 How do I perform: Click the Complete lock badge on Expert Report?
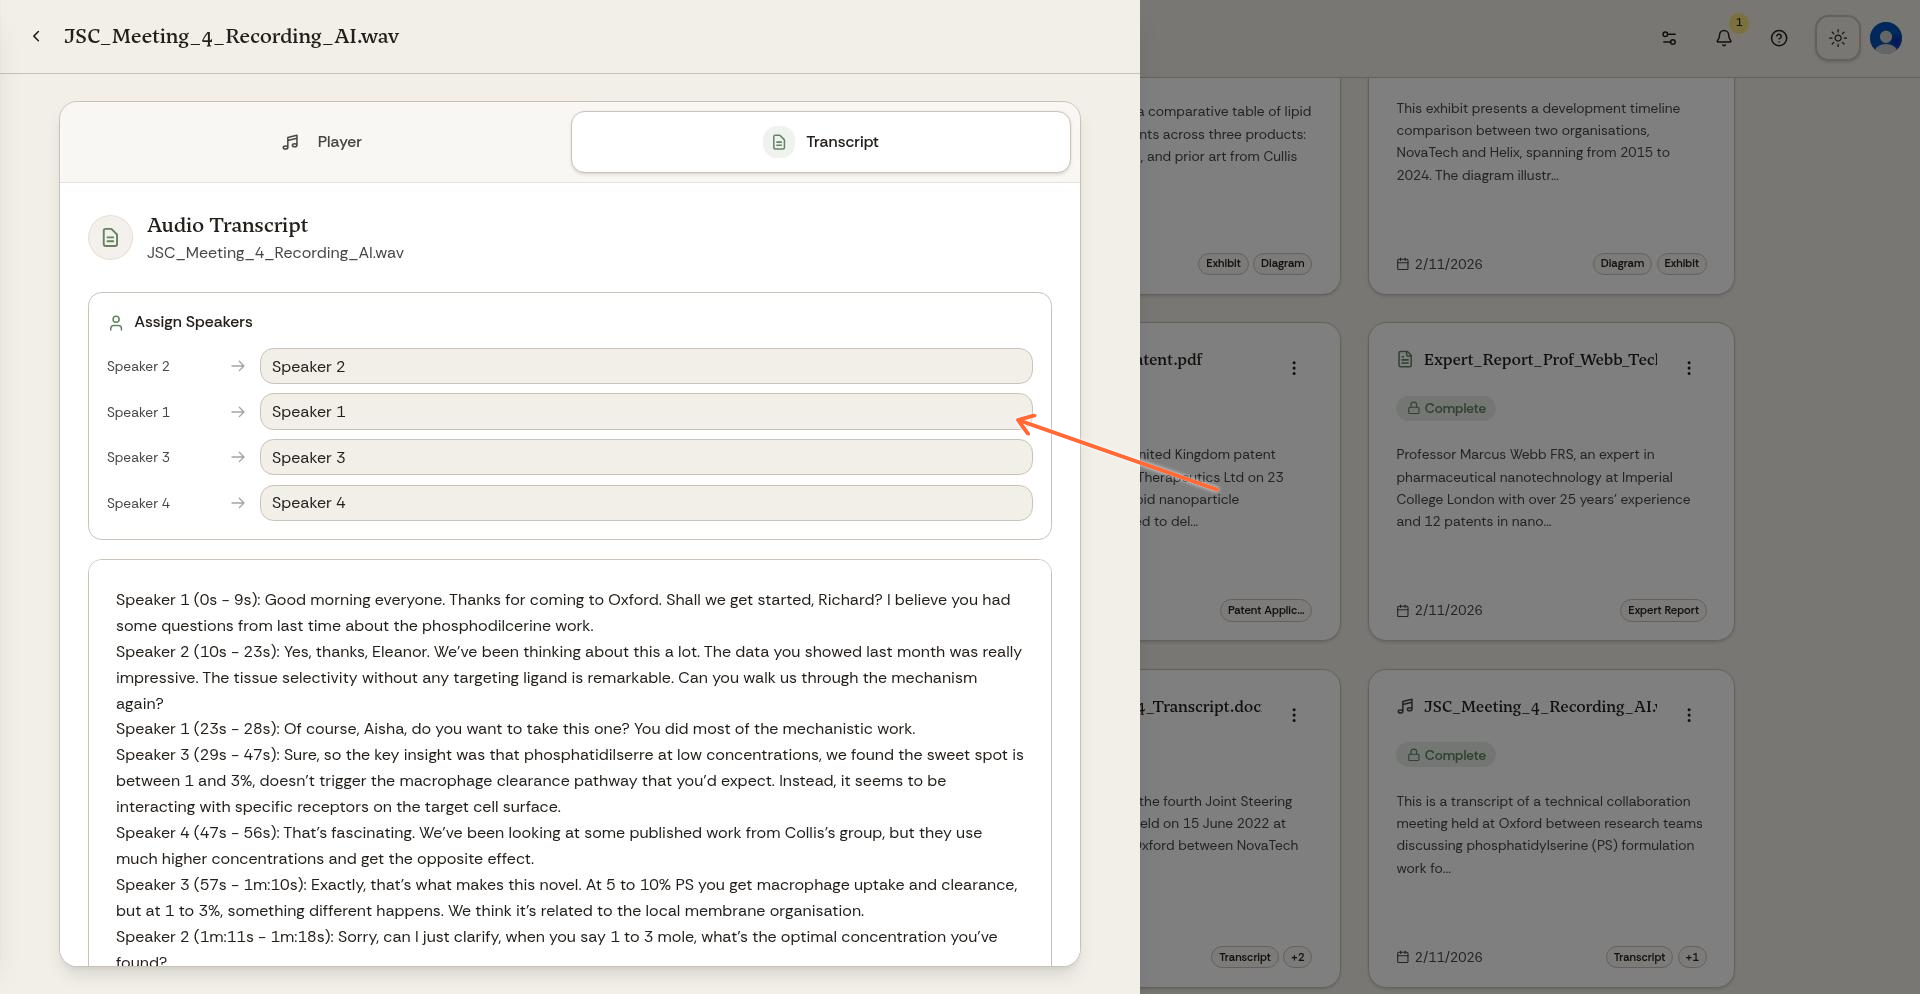pyautogui.click(x=1445, y=408)
